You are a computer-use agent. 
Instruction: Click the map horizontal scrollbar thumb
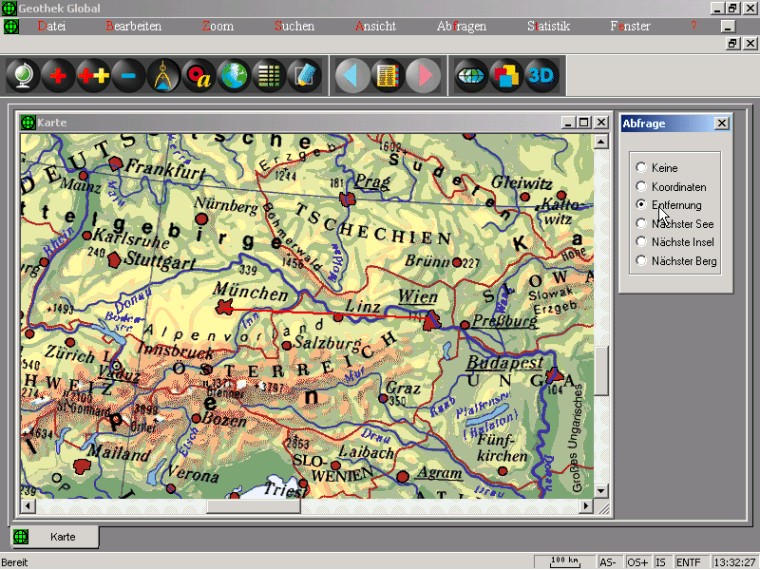[x=253, y=507]
